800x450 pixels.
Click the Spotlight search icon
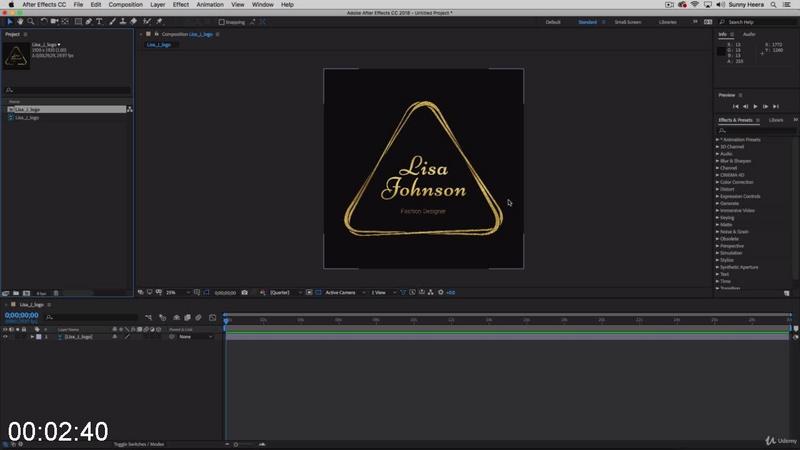pyautogui.click(x=773, y=5)
